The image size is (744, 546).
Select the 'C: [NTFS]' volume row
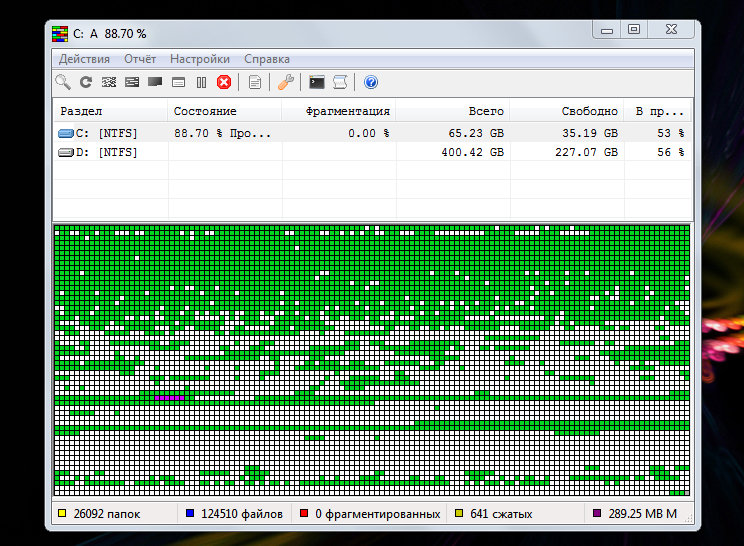click(372, 133)
